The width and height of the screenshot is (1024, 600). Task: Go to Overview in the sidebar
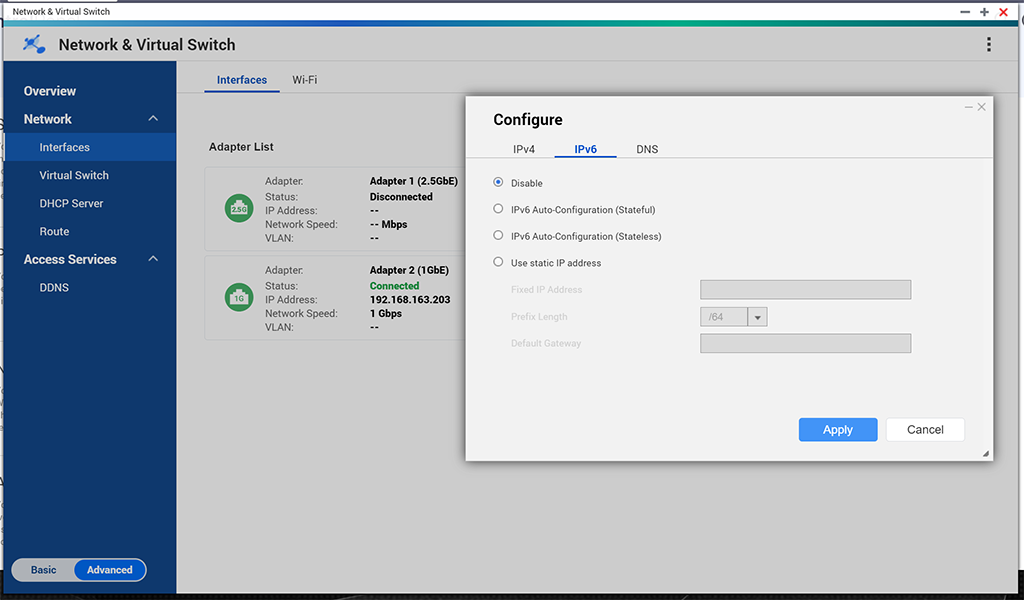[50, 91]
